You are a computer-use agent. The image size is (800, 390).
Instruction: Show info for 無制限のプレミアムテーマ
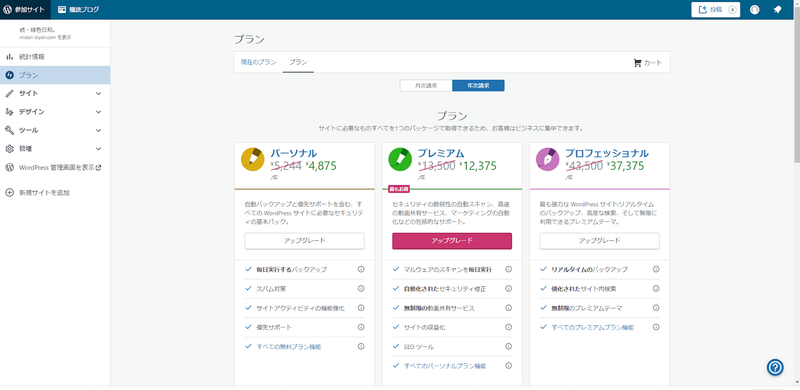(656, 308)
